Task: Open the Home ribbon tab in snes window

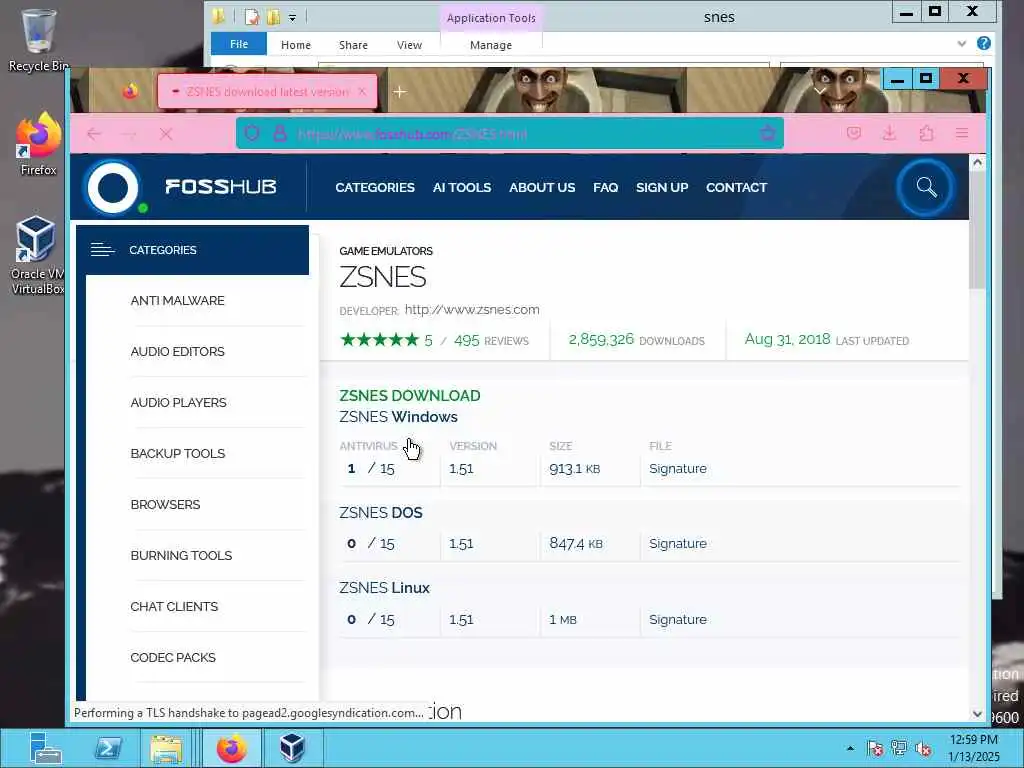Action: tap(296, 44)
